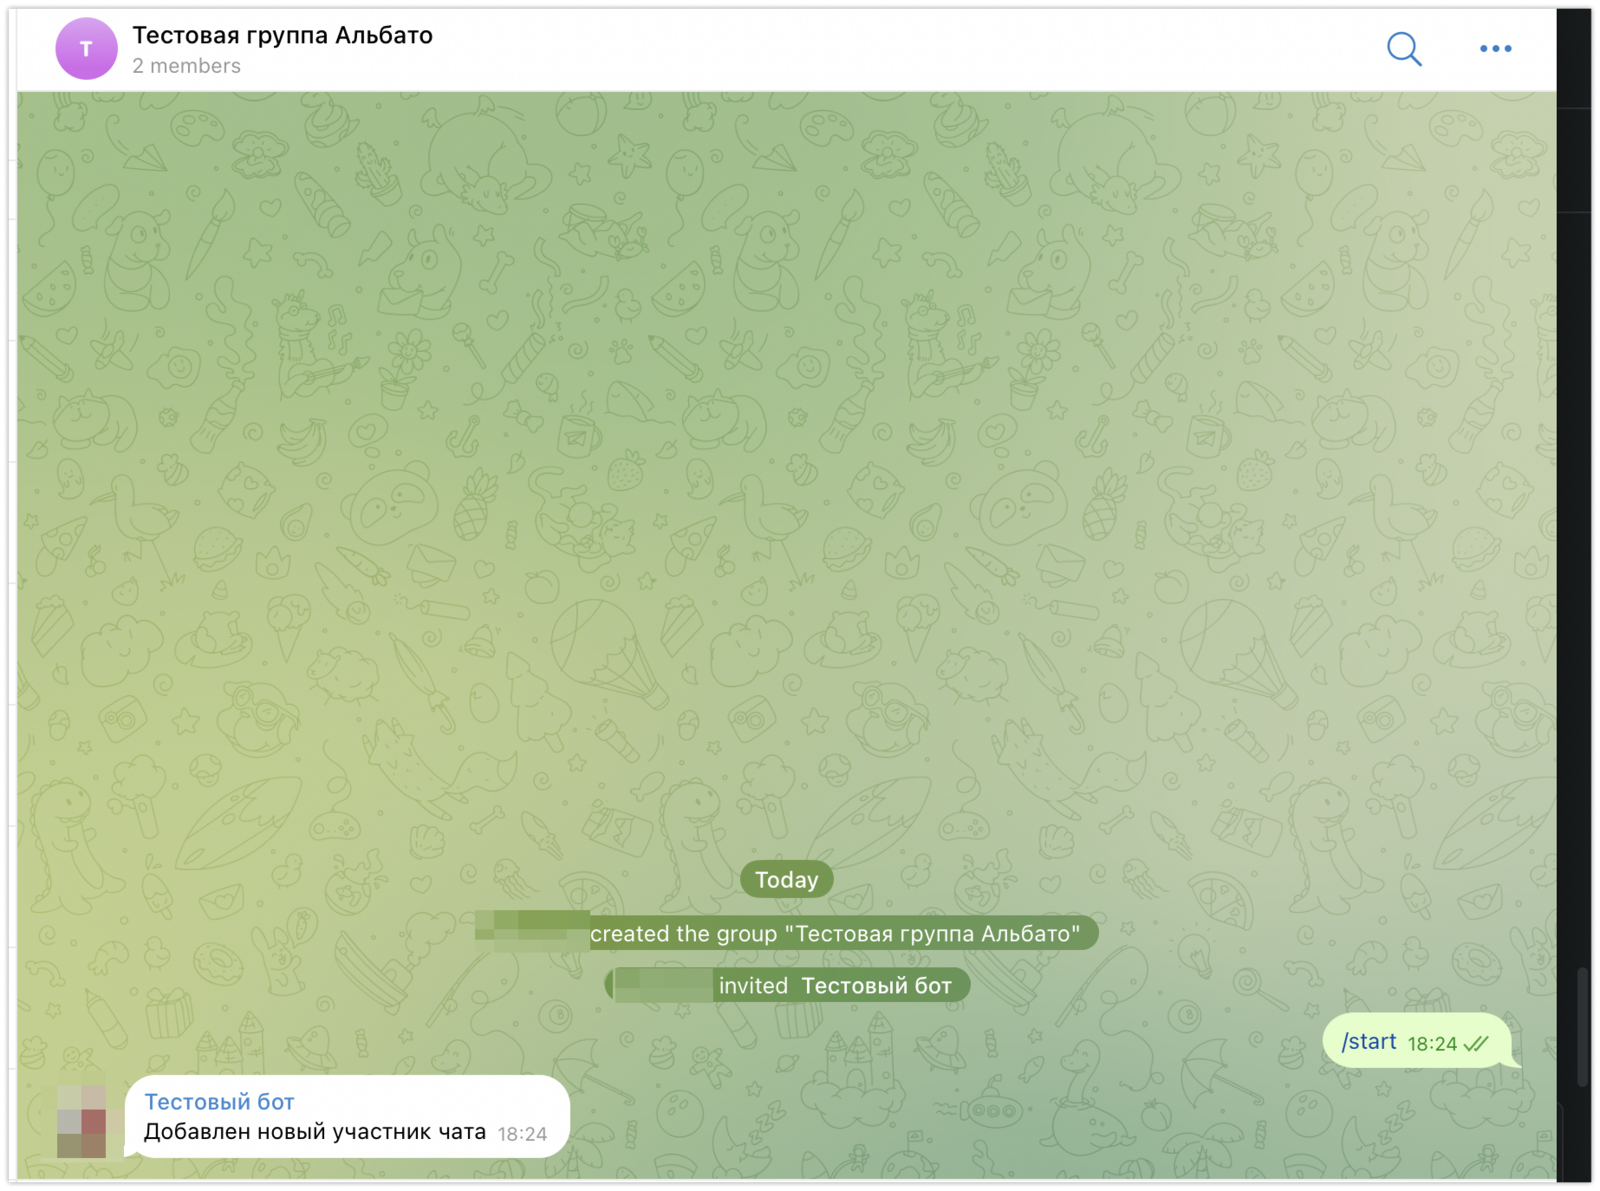
Task: Click the 18:24 timestamp on bot message
Action: click(x=522, y=1134)
